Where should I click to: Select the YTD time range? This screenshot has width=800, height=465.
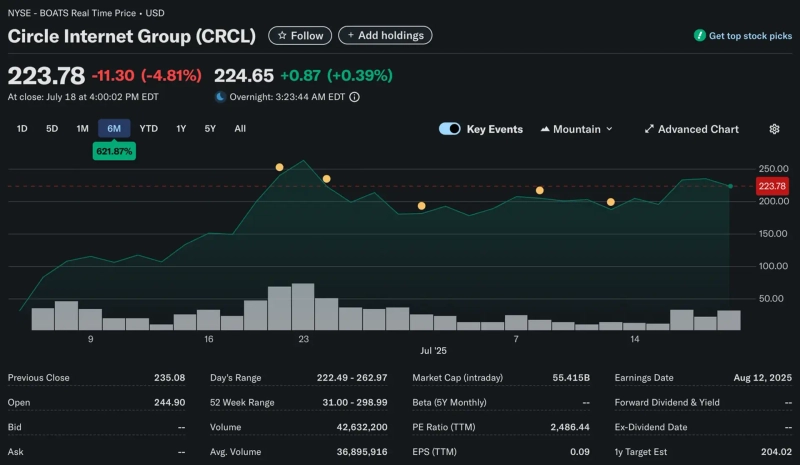(x=148, y=129)
